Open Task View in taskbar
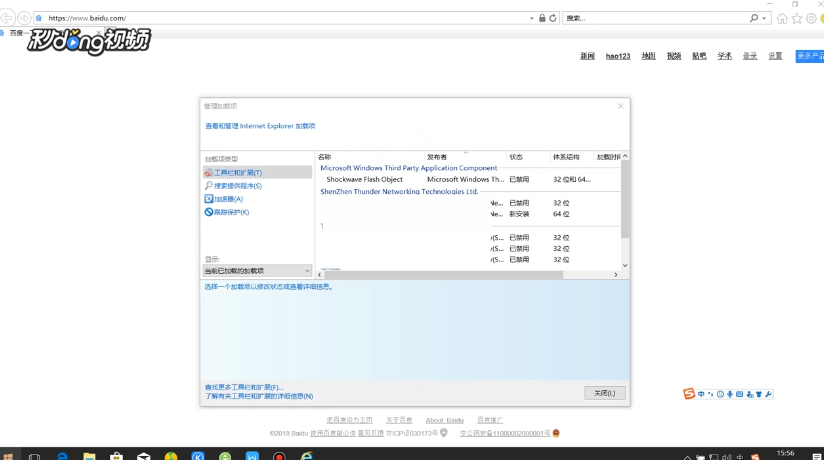Image resolution: width=824 pixels, height=460 pixels. 34,456
